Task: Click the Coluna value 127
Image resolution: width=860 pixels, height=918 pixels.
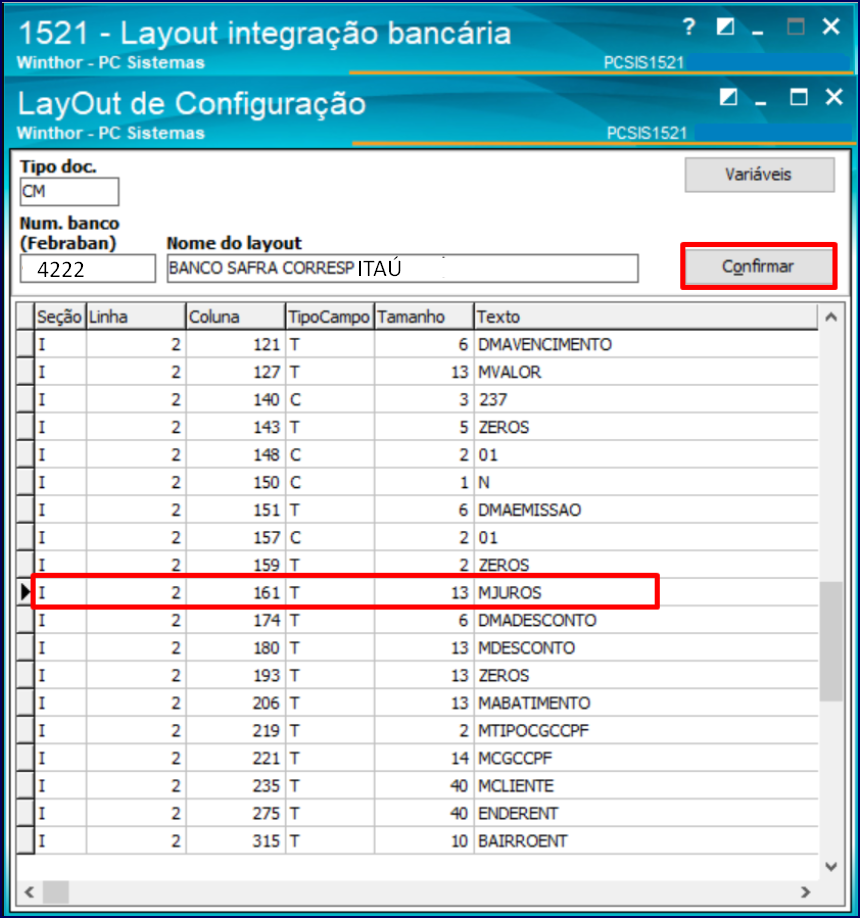Action: pos(236,372)
